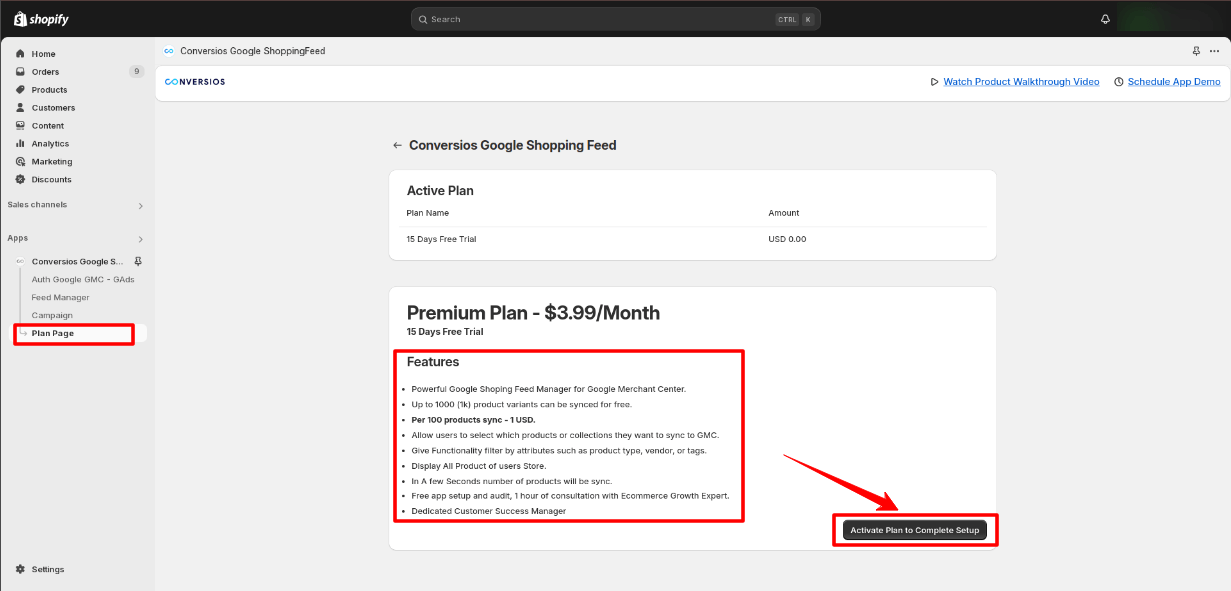Click Premium Plan - $3.99/Month heading
Image resolution: width=1231 pixels, height=591 pixels.
click(x=533, y=313)
